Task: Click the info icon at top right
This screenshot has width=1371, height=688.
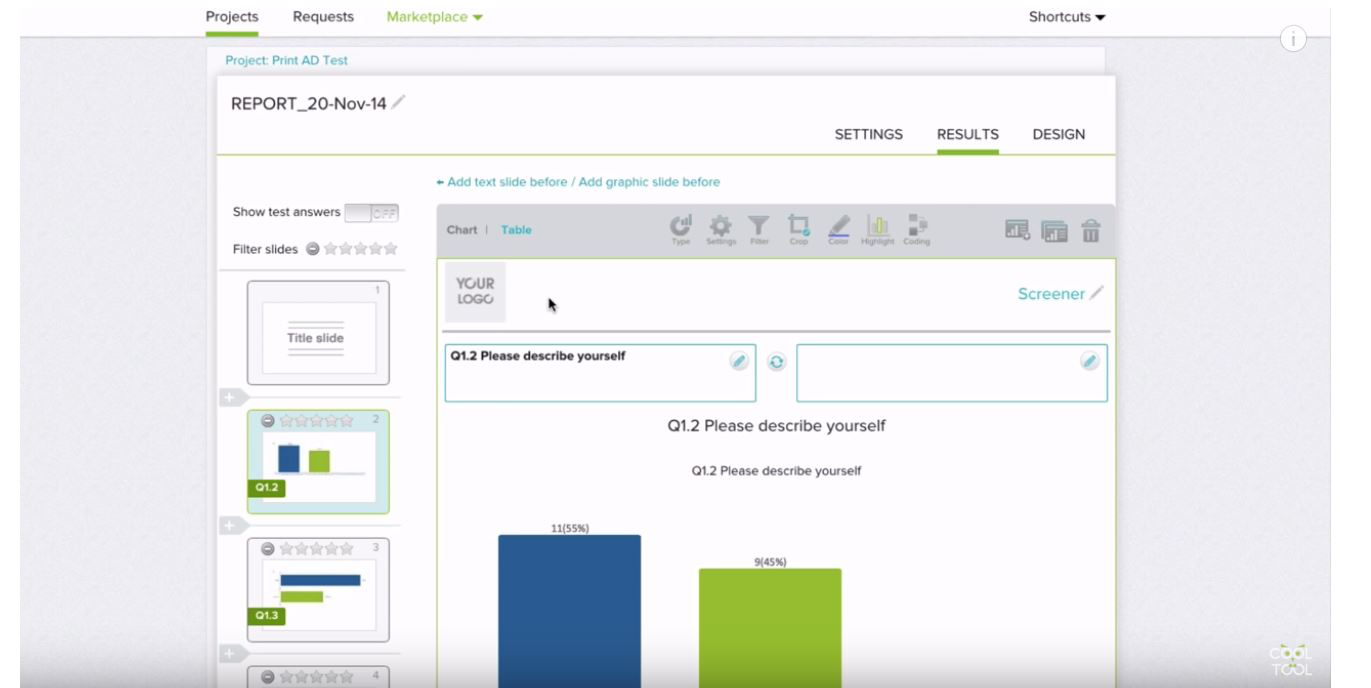Action: coord(1293,39)
